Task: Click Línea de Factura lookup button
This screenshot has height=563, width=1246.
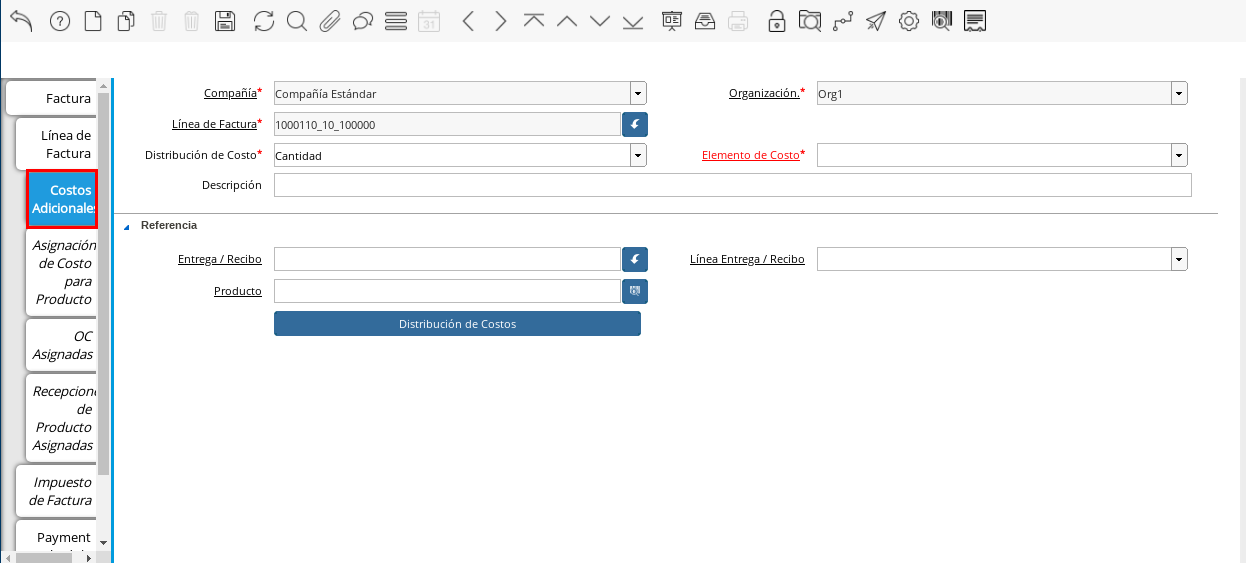Action: point(635,124)
